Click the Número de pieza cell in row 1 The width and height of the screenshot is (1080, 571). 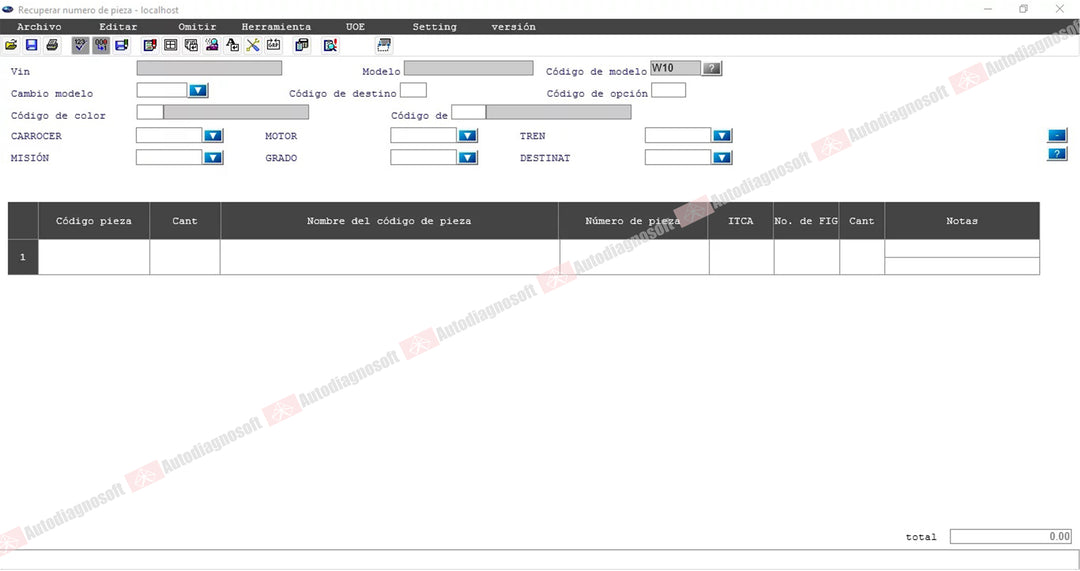pos(634,257)
